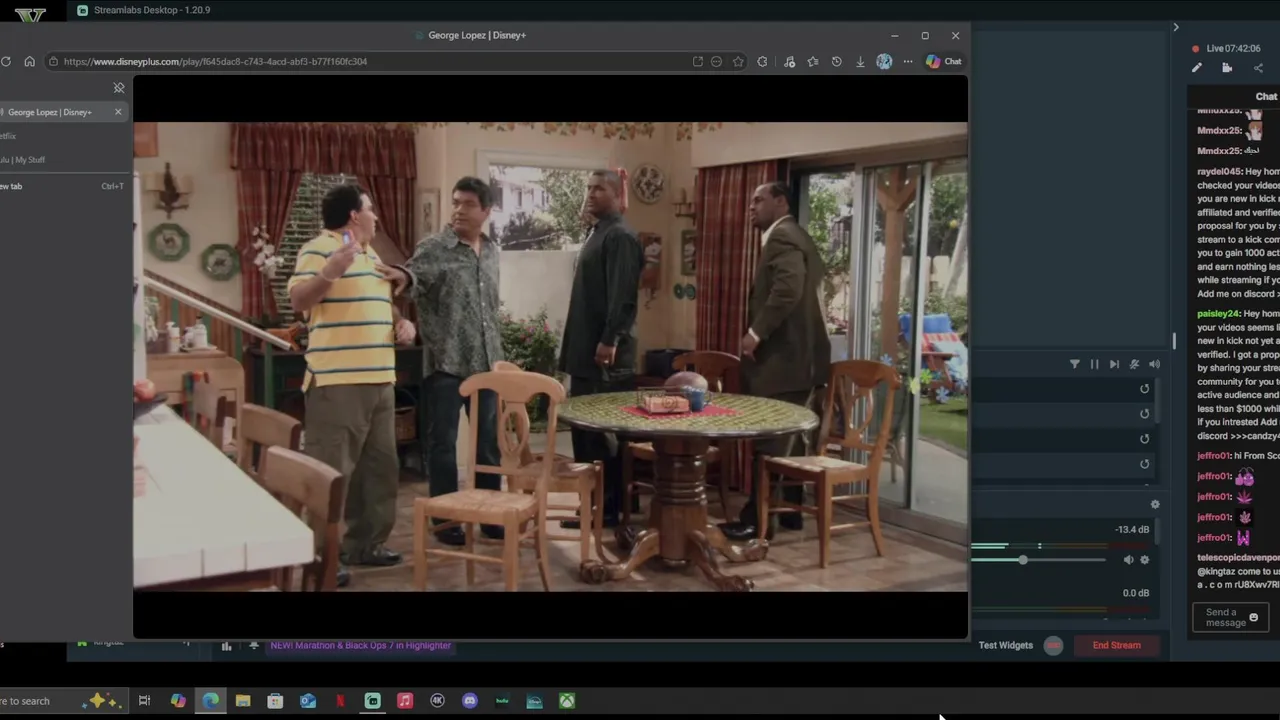Click the Send a message chat box
This screenshot has width=1280, height=720.
[1230, 617]
